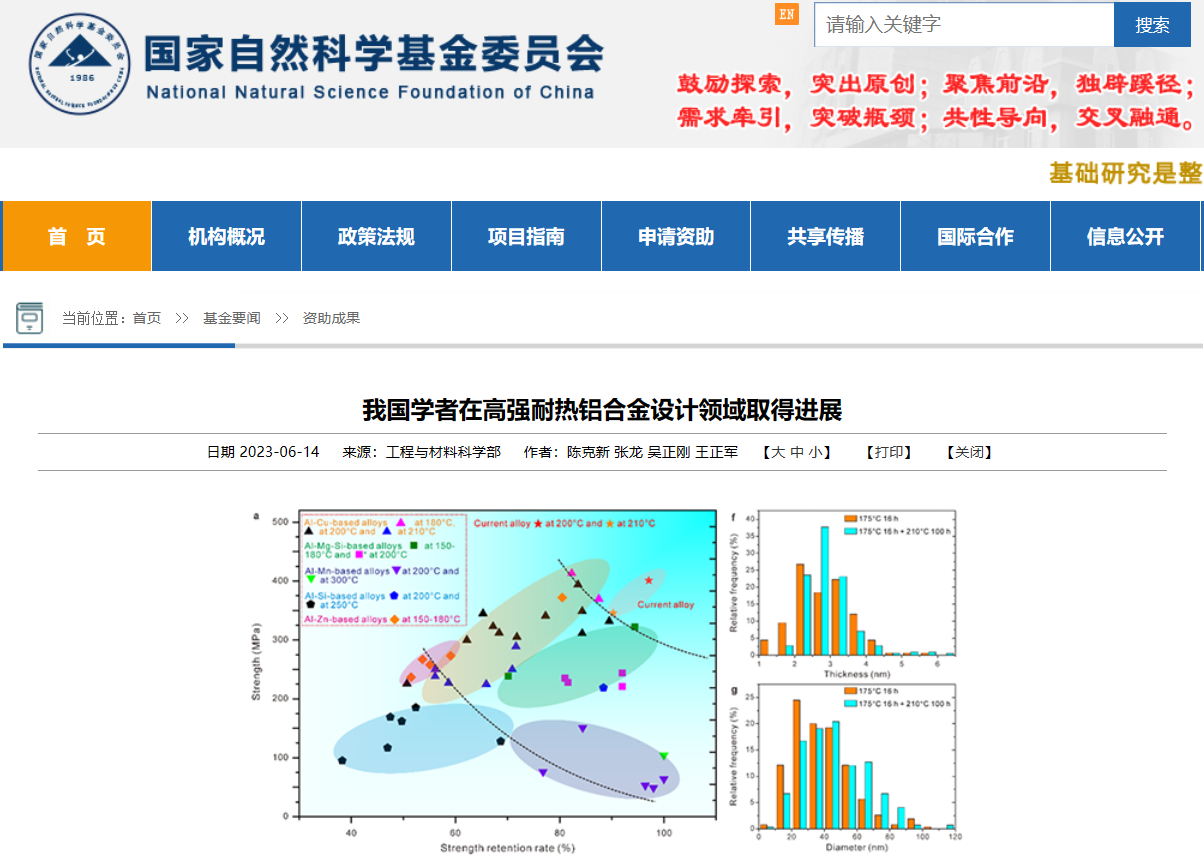Open the 机构概况 menu item
The image size is (1204, 858).
(x=226, y=237)
